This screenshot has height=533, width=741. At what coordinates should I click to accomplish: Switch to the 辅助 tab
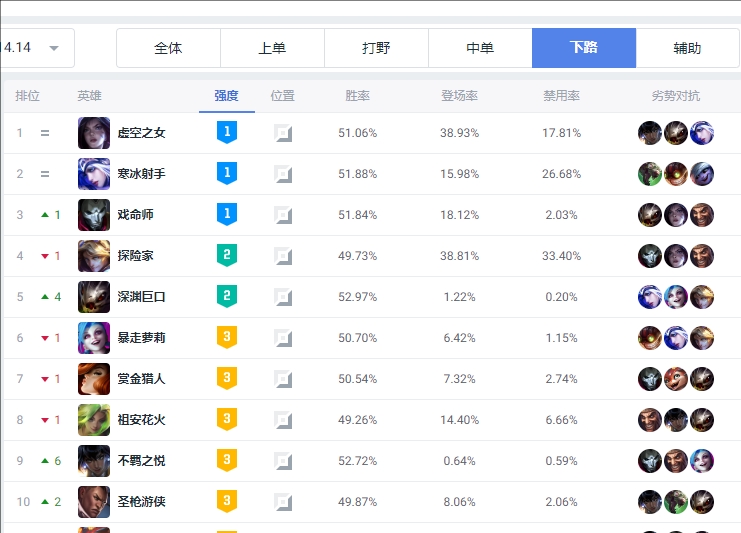point(687,48)
